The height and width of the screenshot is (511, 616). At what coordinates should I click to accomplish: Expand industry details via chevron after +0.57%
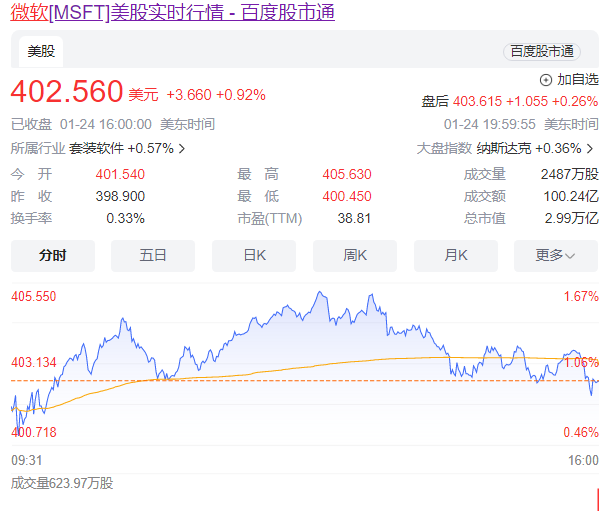point(182,148)
